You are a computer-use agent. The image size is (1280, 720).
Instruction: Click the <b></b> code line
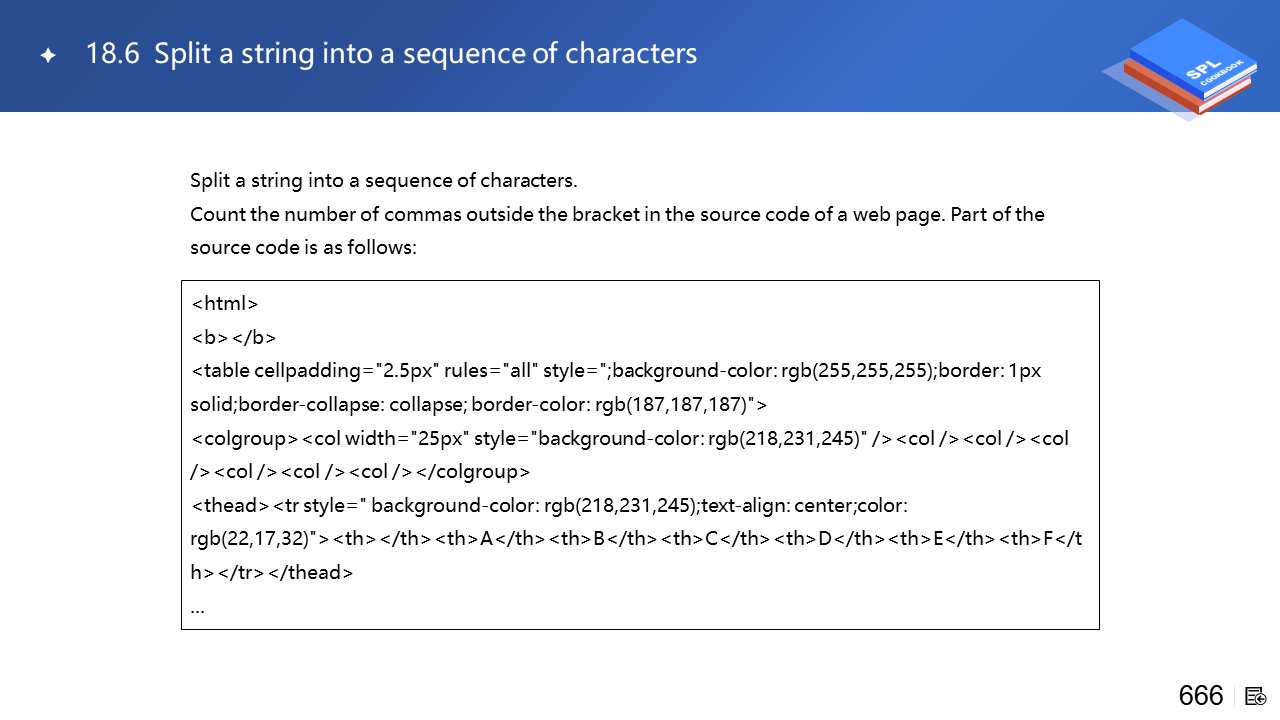pyautogui.click(x=234, y=337)
